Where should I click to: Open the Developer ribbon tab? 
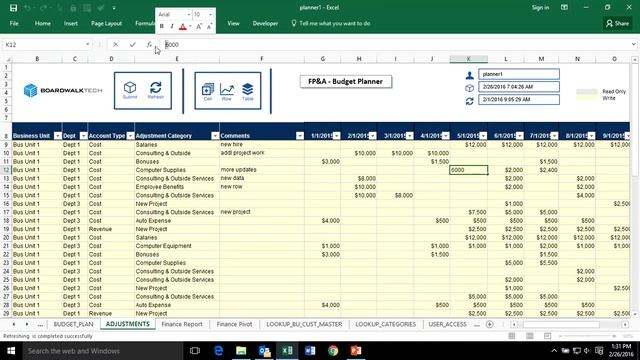(x=265, y=23)
